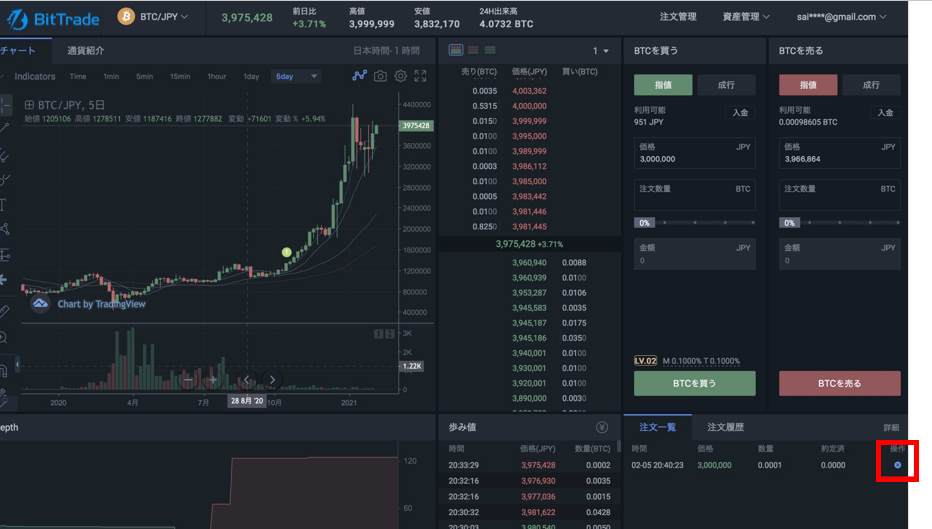Switch buy panel to 成行 market order
The image size is (932, 529).
click(x=726, y=85)
